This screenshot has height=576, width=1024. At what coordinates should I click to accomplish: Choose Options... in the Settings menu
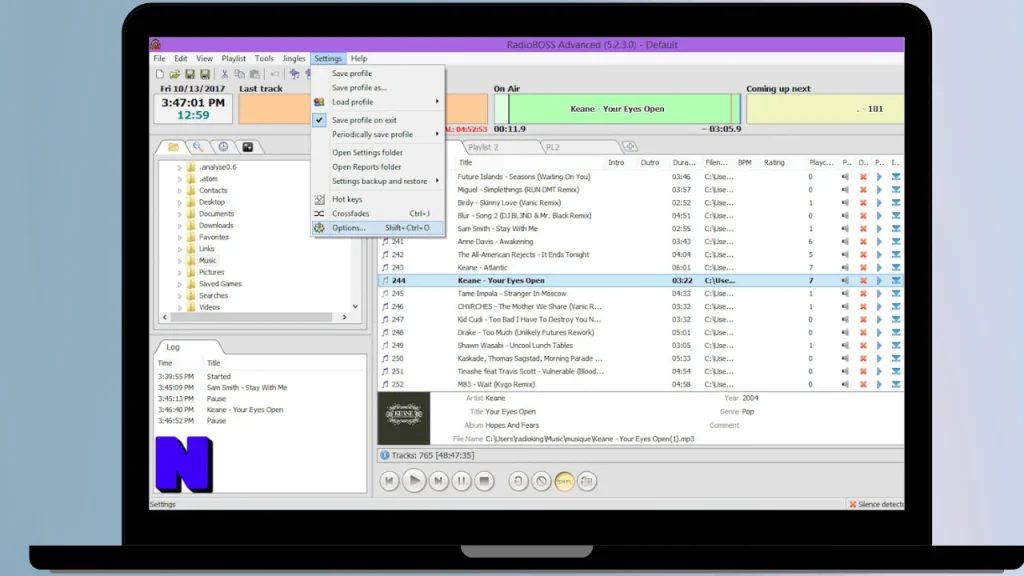[378, 228]
